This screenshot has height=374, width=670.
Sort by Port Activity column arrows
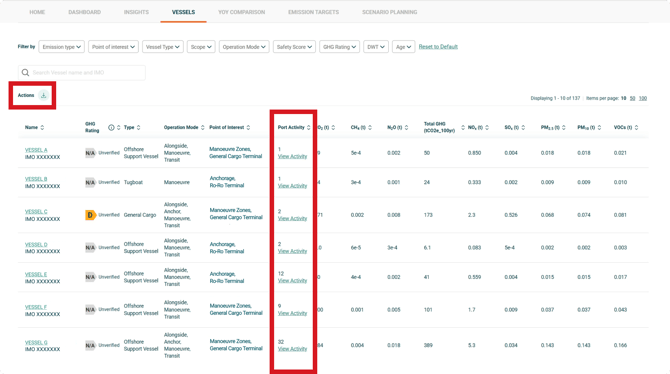309,127
